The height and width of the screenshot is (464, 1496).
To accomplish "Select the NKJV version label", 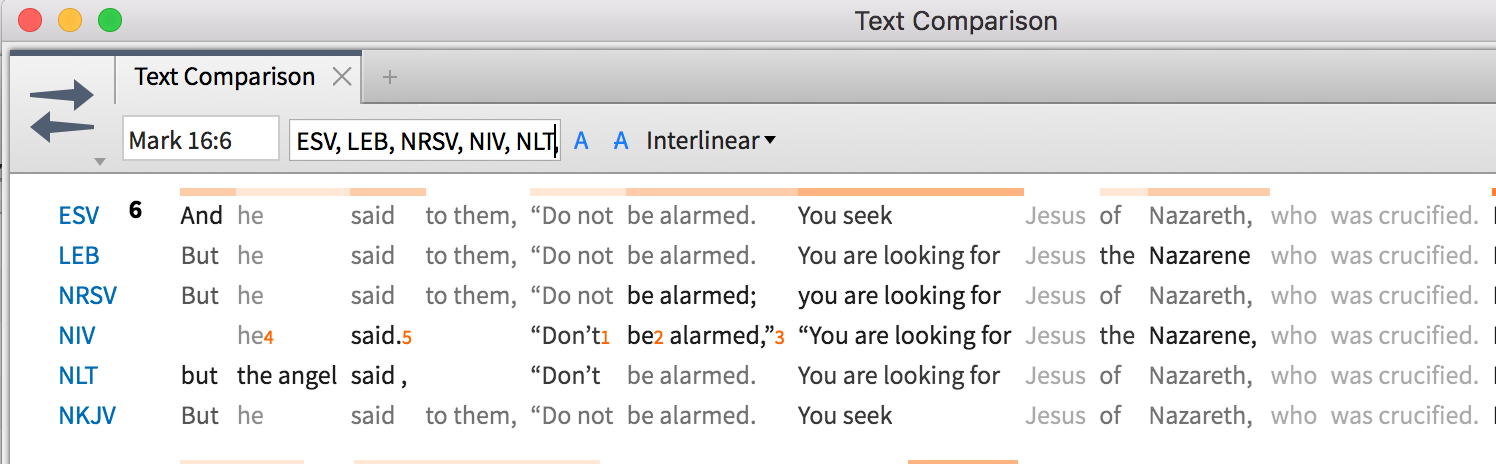I will pos(87,416).
